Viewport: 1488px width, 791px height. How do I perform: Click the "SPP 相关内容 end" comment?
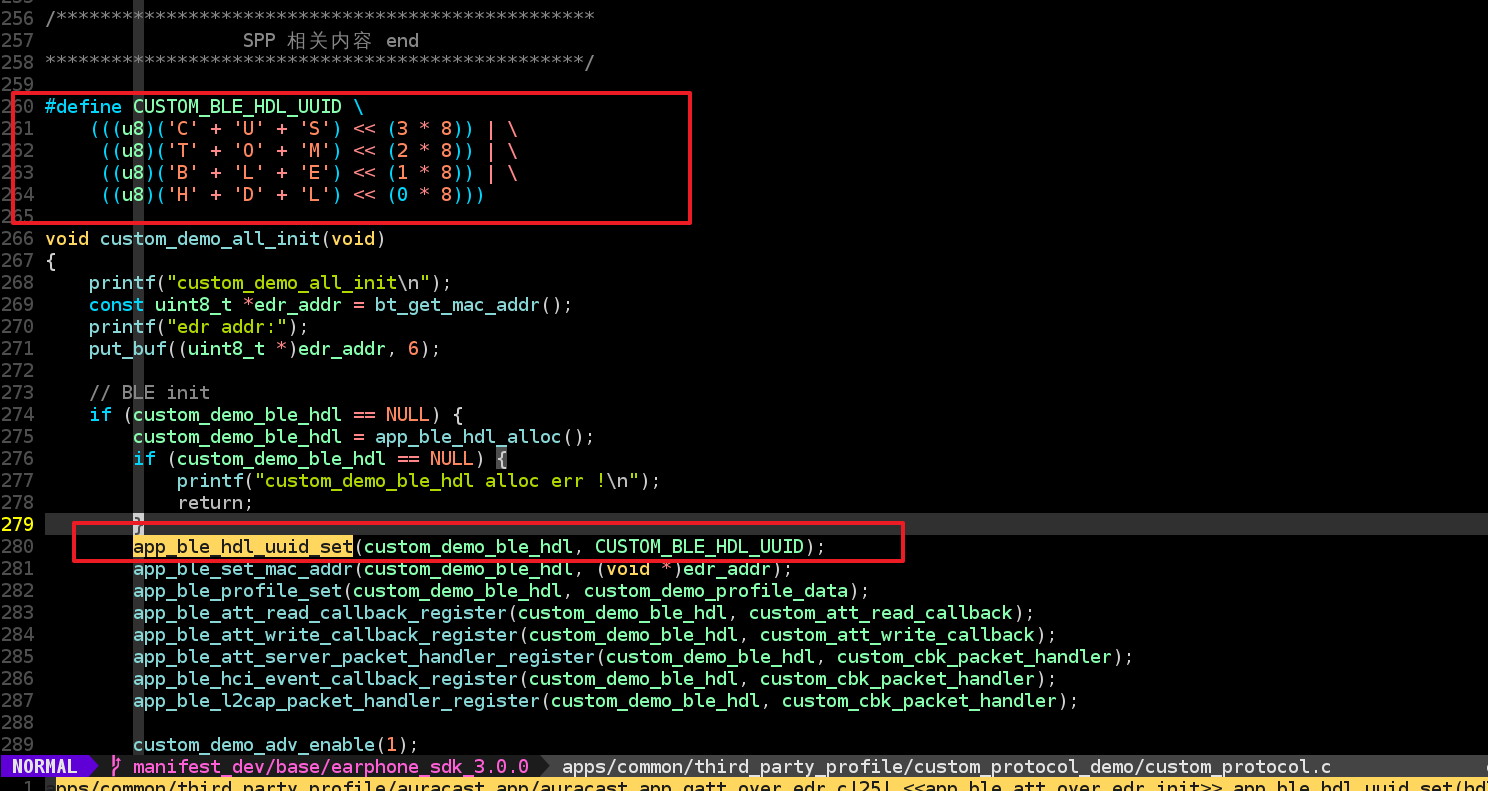[x=331, y=41]
